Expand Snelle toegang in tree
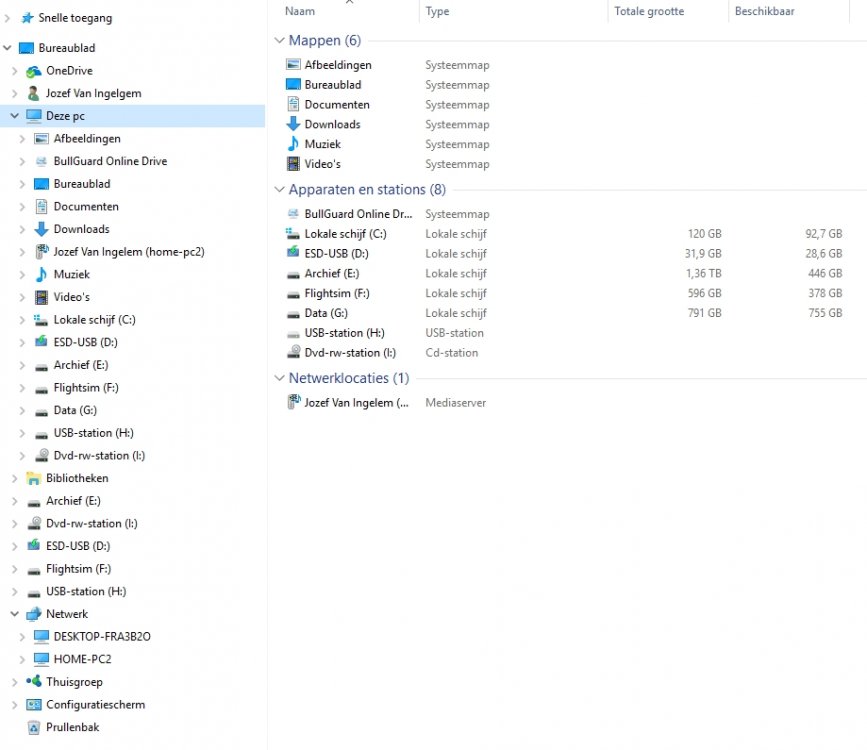 coord(7,18)
